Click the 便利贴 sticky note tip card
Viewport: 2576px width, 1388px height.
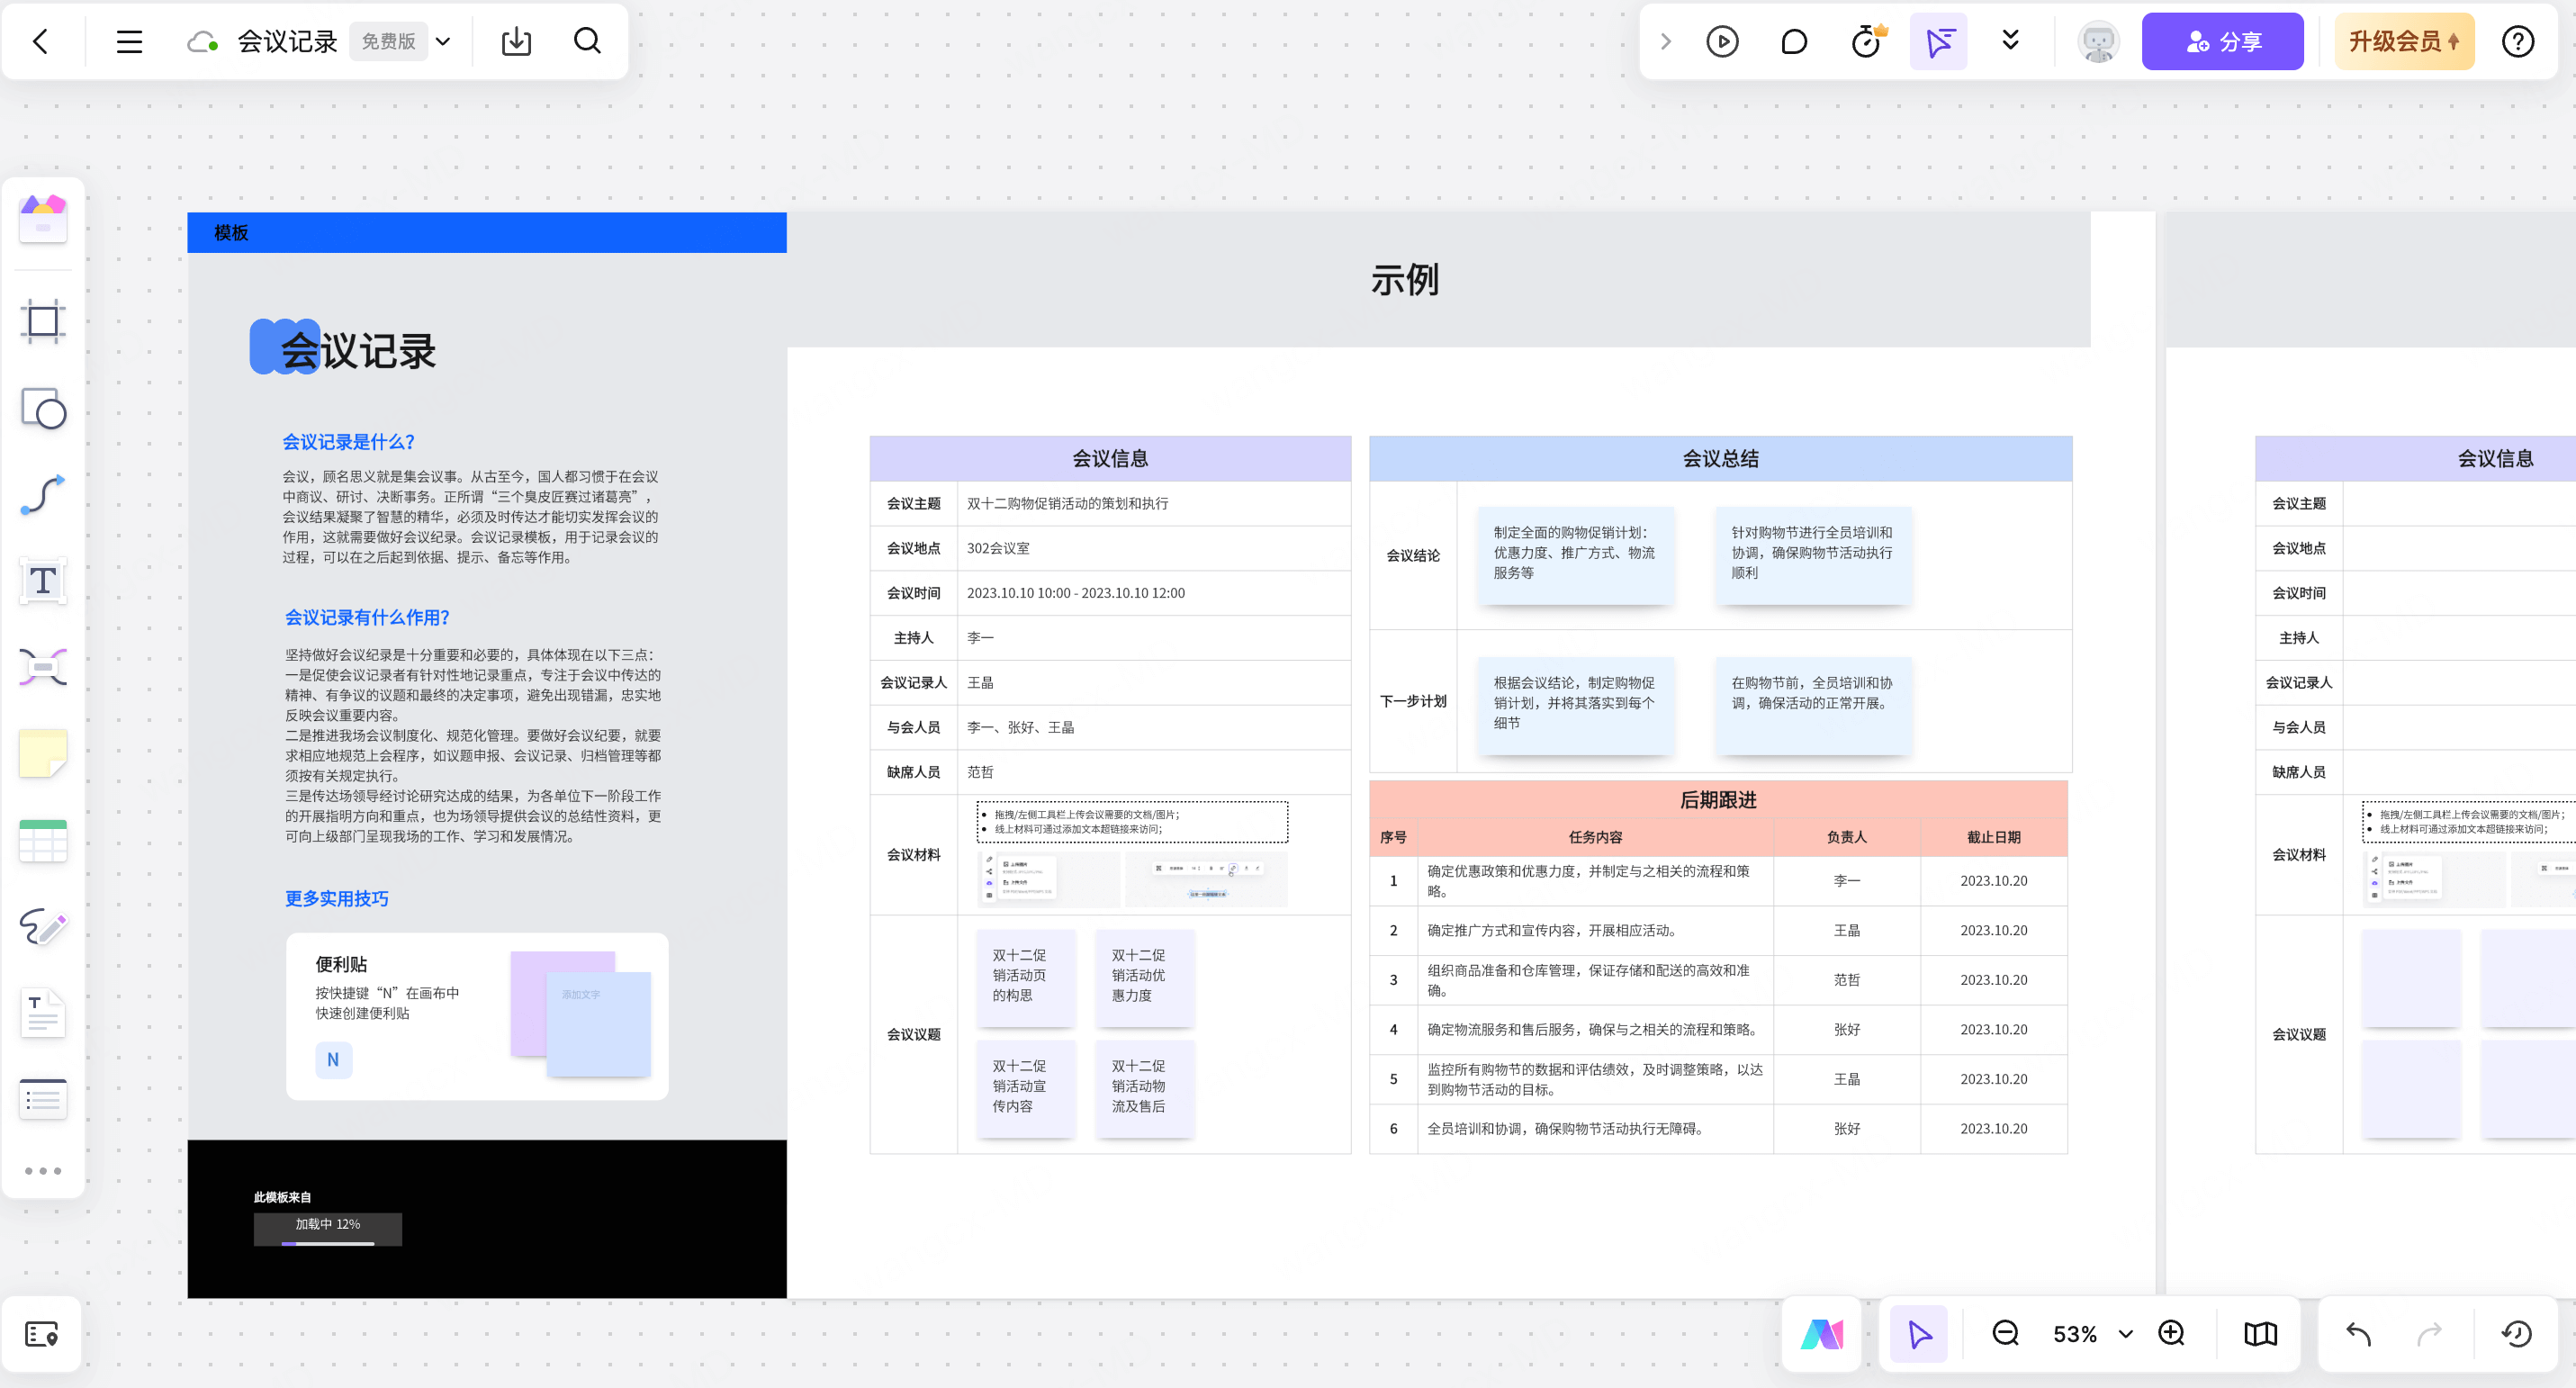[x=477, y=1016]
